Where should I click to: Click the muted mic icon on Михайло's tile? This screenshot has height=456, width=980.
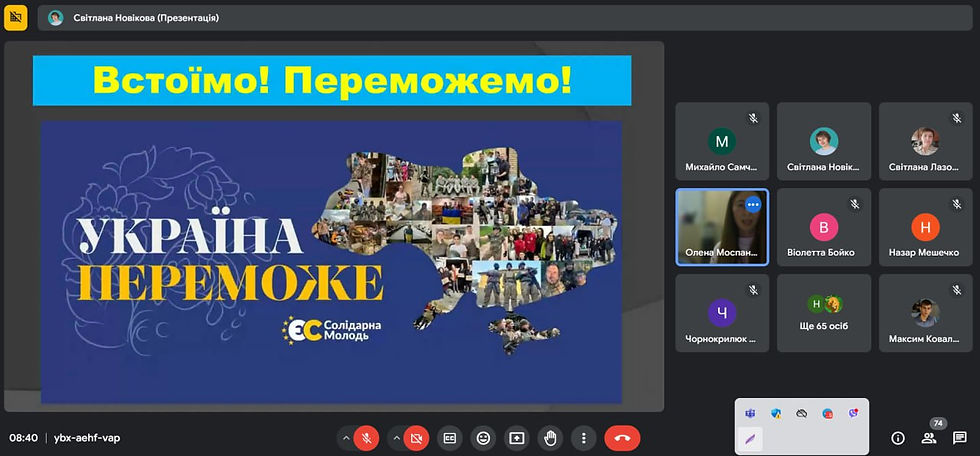click(x=753, y=118)
